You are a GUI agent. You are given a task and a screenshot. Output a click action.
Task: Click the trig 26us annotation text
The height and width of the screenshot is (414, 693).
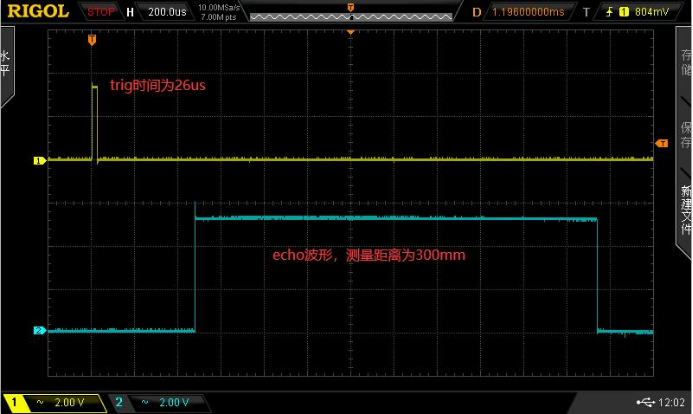(x=158, y=85)
